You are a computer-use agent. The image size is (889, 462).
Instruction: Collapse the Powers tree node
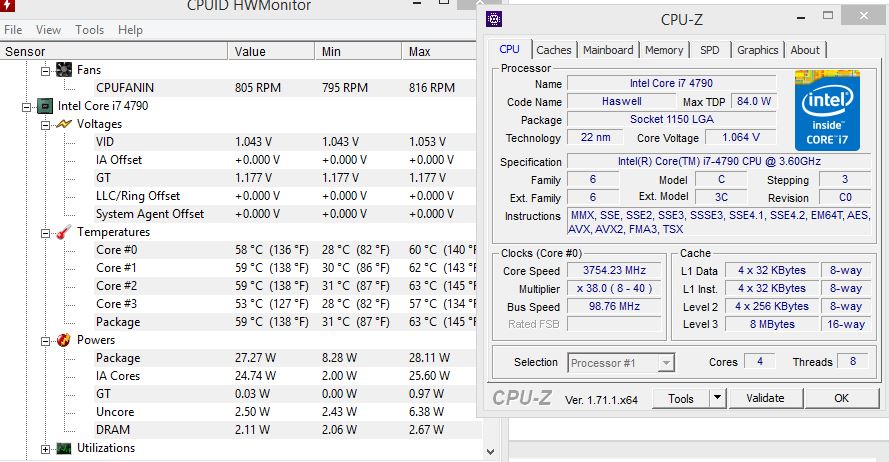coord(45,341)
